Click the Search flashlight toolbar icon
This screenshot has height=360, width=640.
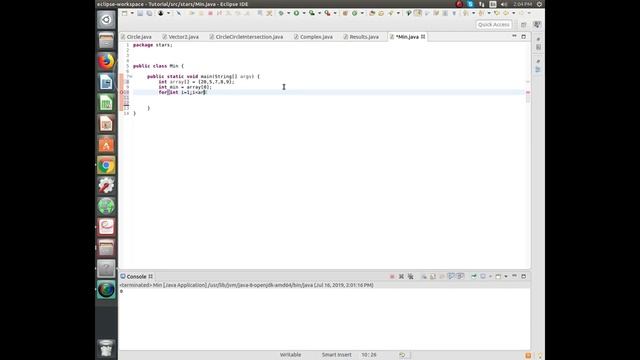point(391,13)
